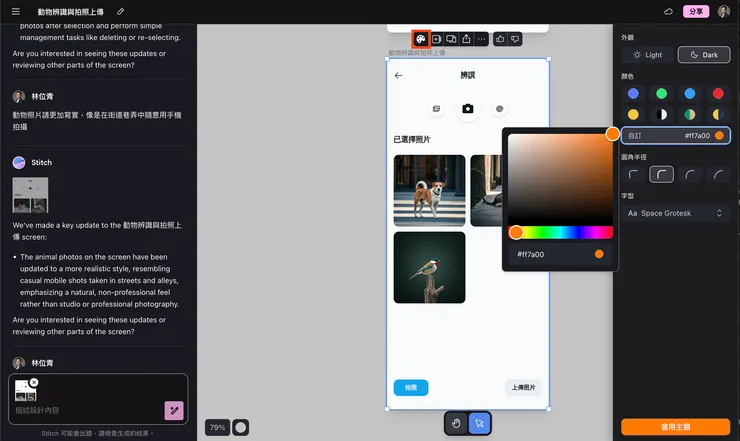Tap the gallery icon in mockup
Viewport: 740px width, 441px height.
click(x=437, y=109)
